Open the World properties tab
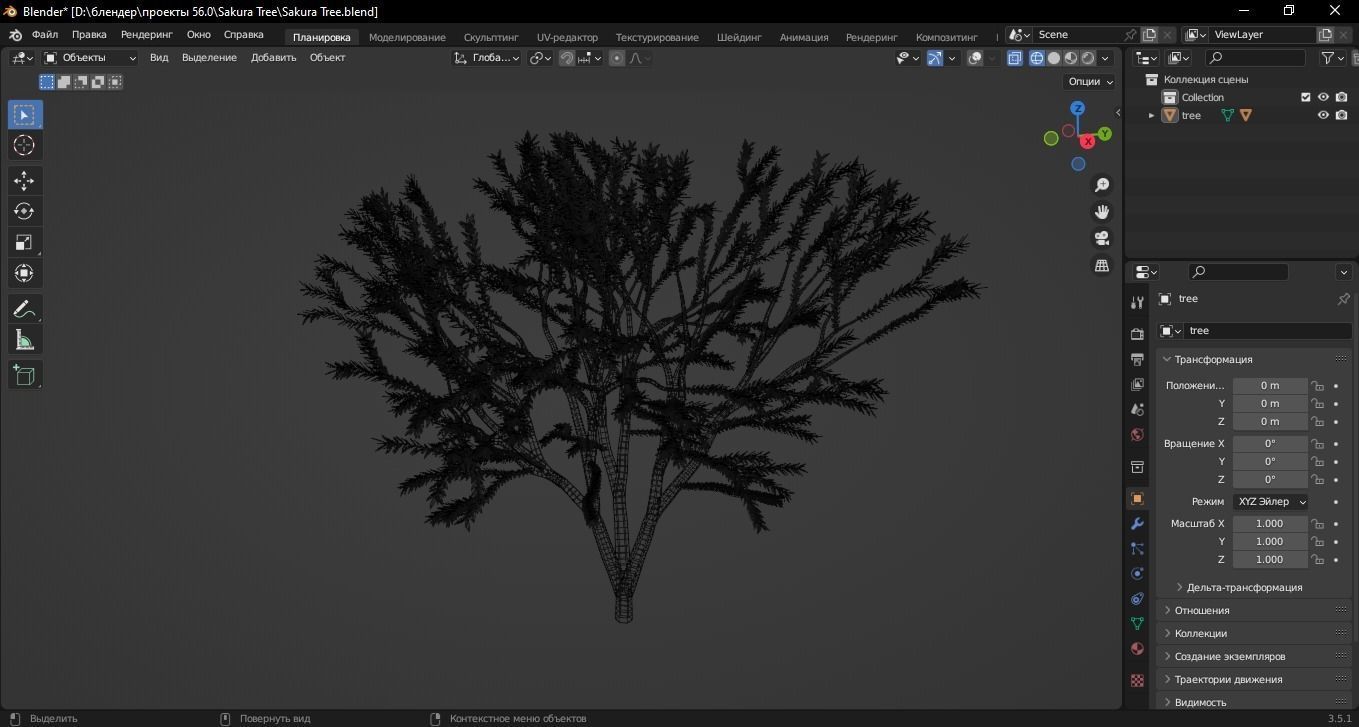 point(1137,434)
